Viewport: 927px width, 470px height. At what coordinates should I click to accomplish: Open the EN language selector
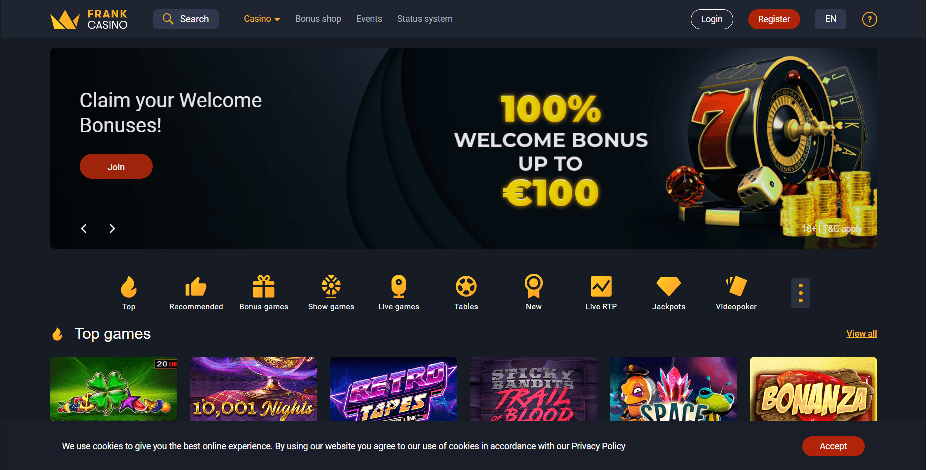tap(831, 19)
